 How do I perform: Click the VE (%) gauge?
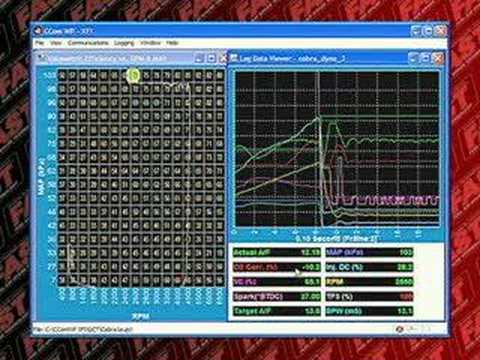(277, 282)
